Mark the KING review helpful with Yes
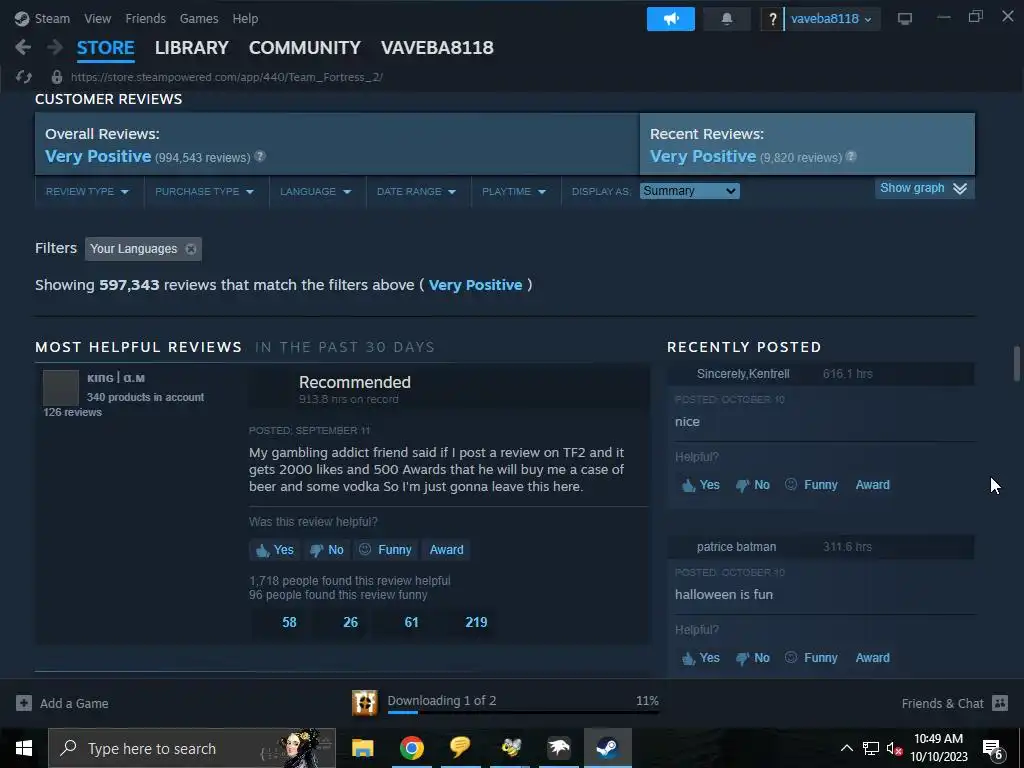1024x768 pixels. pyautogui.click(x=275, y=550)
